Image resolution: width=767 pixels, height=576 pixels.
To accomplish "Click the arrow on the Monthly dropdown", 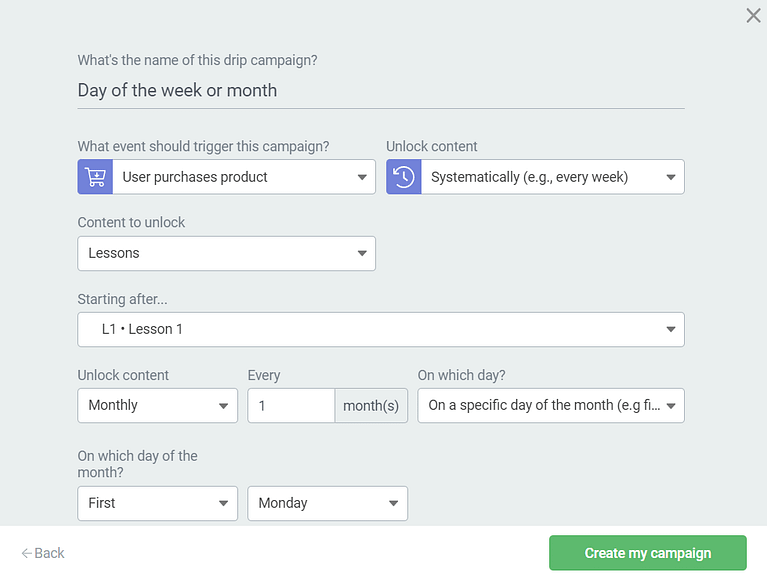I will click(x=223, y=406).
